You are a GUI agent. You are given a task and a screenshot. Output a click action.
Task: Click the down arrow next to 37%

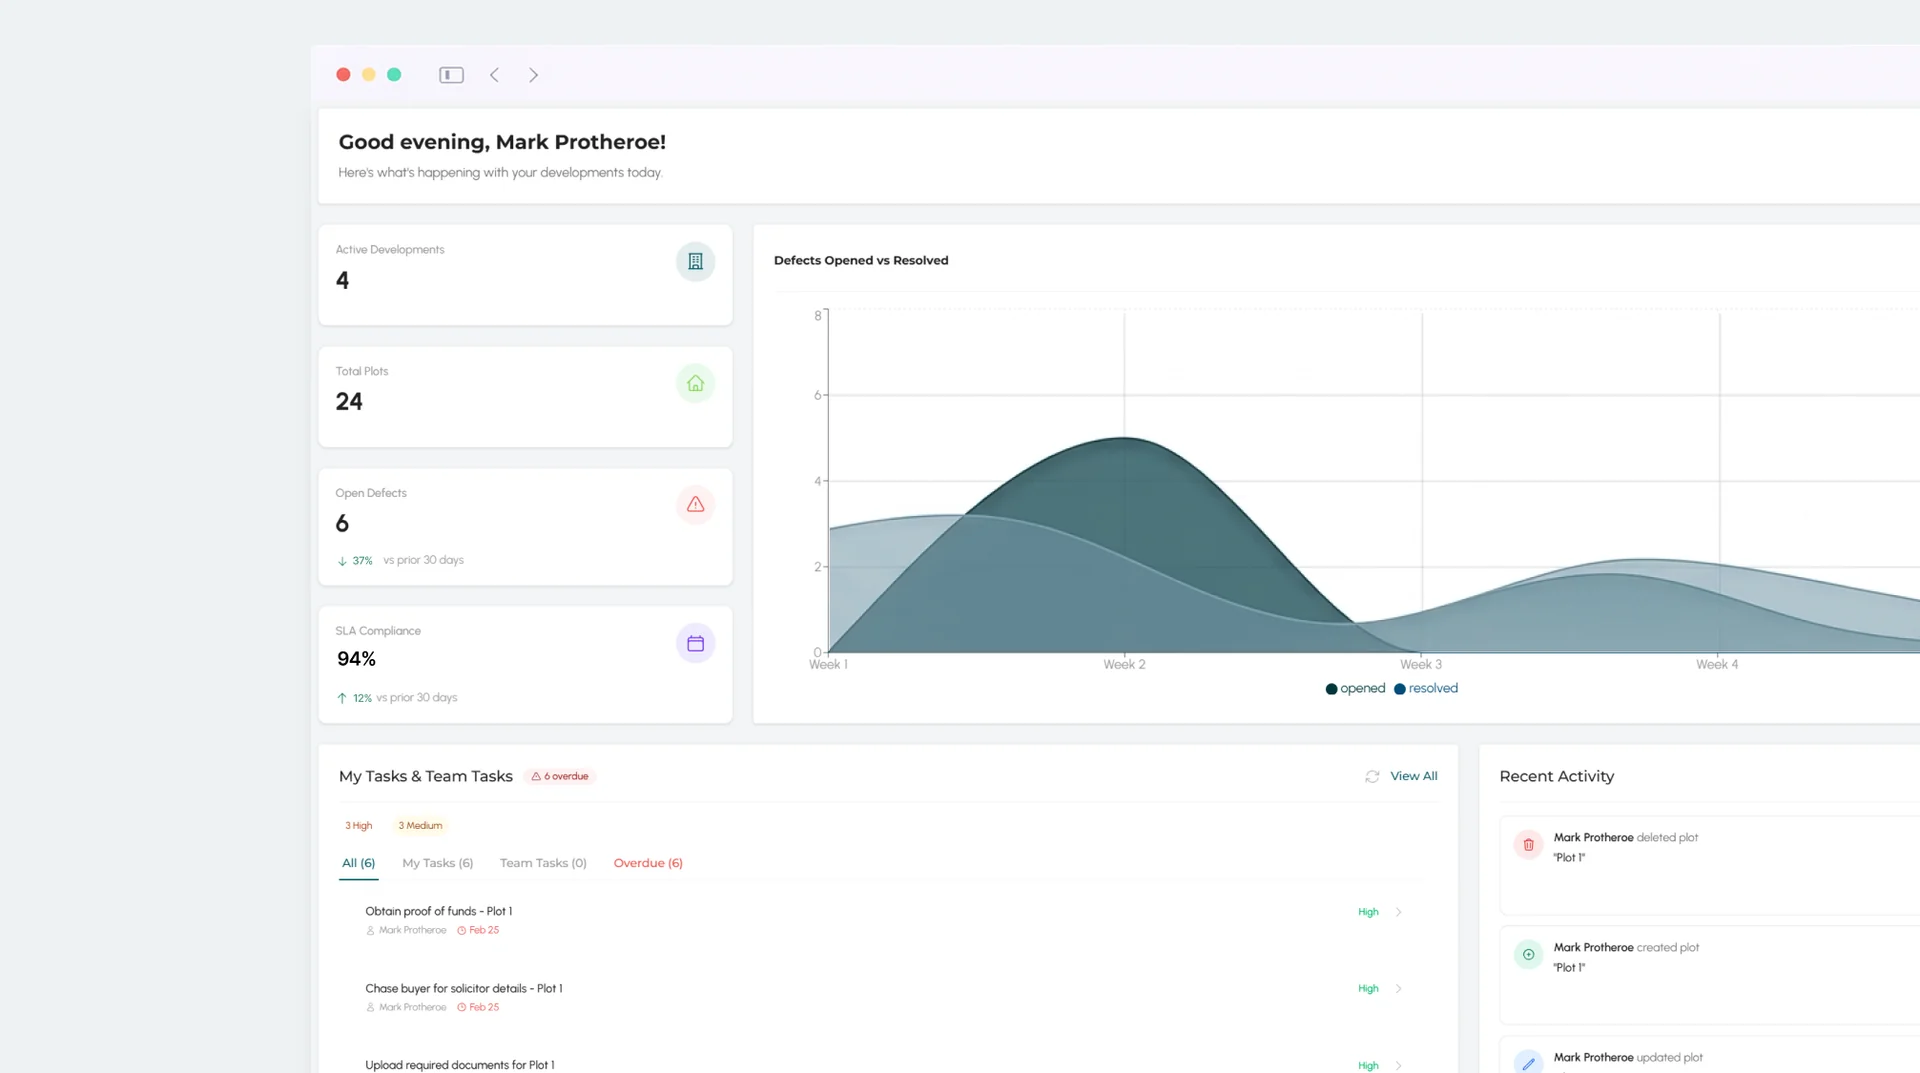(x=342, y=561)
